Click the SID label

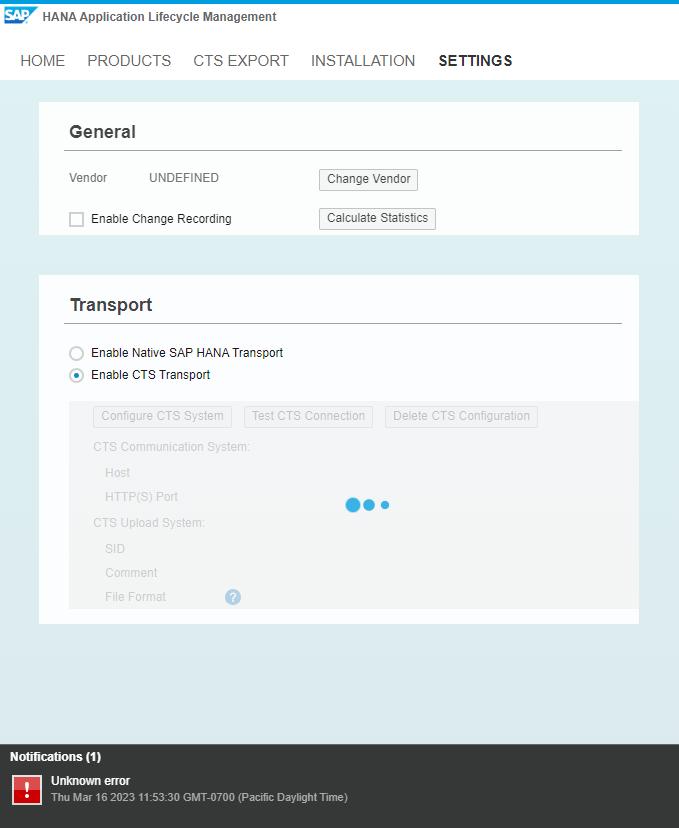click(x=115, y=549)
